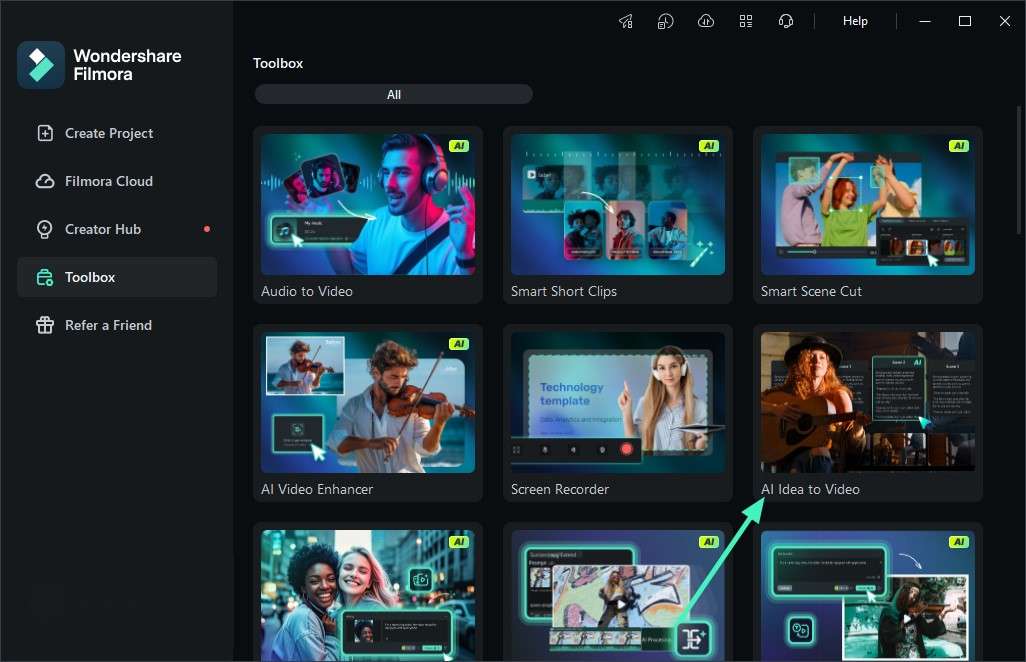Click the vertical scrollbar of the toolbox
The height and width of the screenshot is (662, 1026).
pyautogui.click(x=1019, y=170)
